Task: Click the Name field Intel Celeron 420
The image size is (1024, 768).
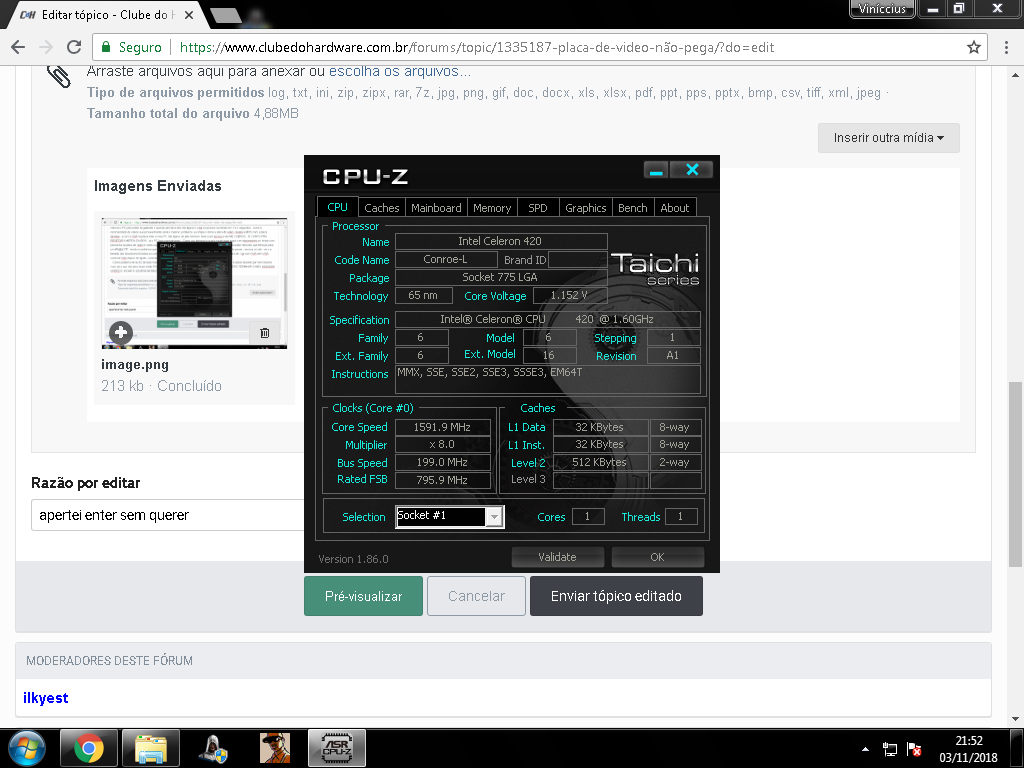Action: click(501, 242)
